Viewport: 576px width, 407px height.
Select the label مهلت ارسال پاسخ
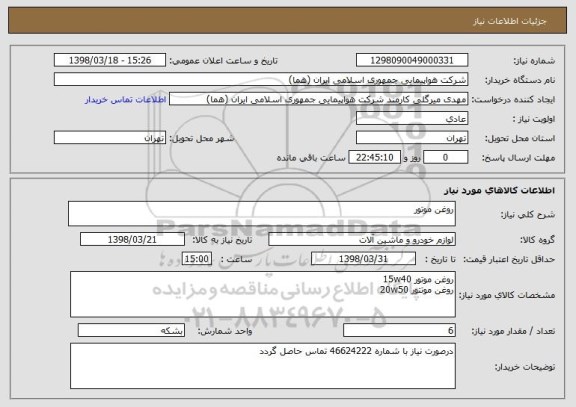518,158
